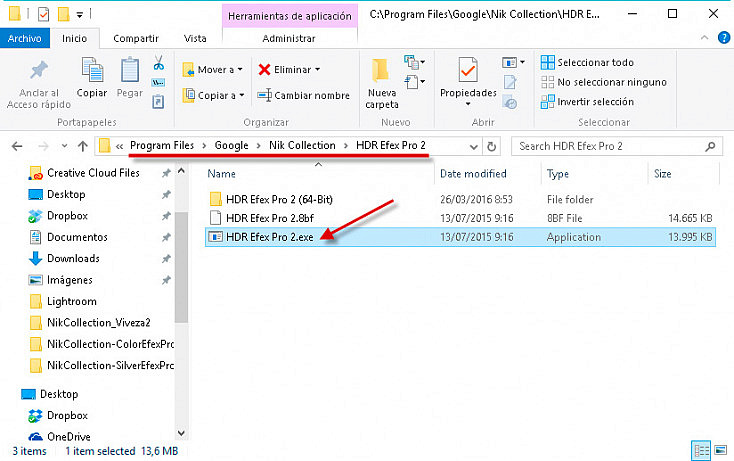This screenshot has width=734, height=461.
Task: Switch to the Compartir ribbon tab
Action: click(136, 38)
